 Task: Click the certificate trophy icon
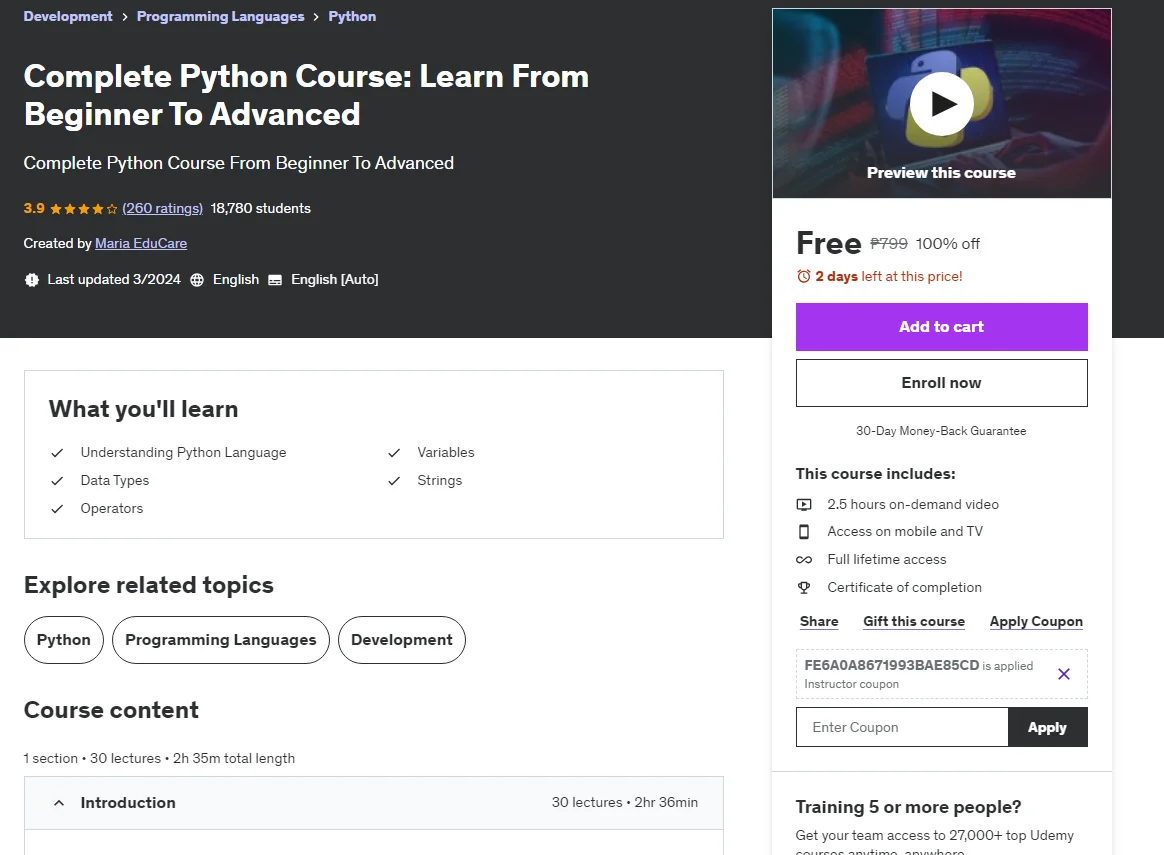click(x=804, y=588)
